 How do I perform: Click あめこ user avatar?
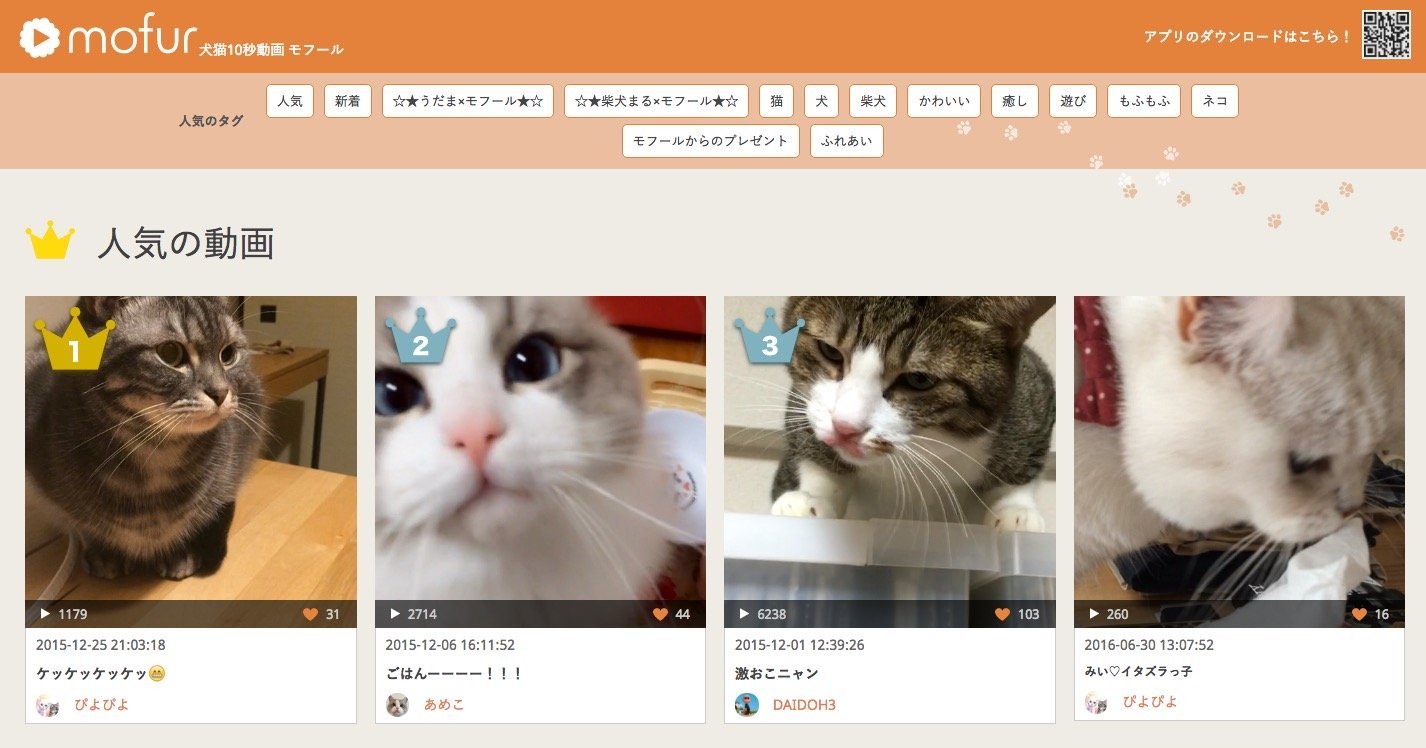coord(398,705)
